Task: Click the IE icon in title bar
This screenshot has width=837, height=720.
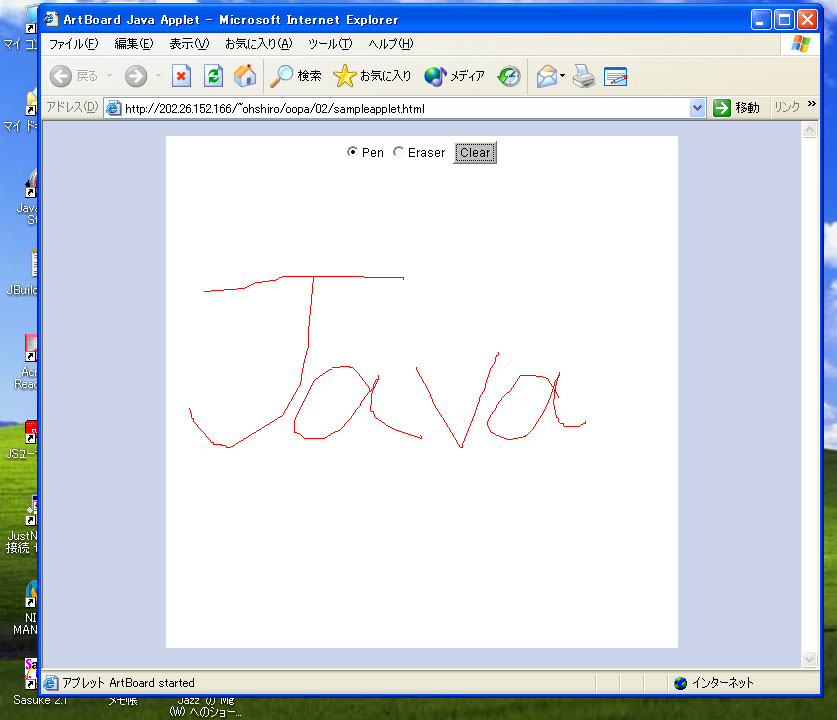Action: (x=51, y=19)
